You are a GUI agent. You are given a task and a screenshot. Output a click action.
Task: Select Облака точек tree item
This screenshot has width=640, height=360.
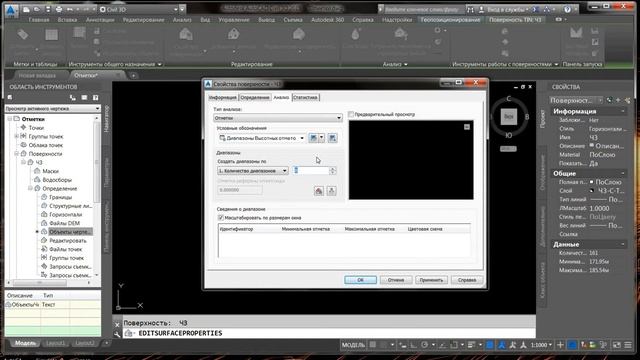pyautogui.click(x=46, y=145)
